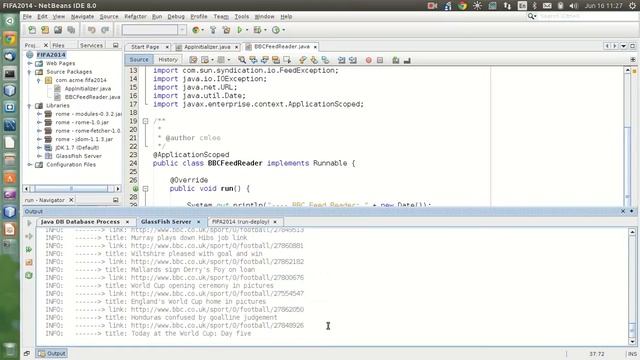The image size is (640, 360).
Task: Switch to Start Page tab
Action: [x=145, y=47]
